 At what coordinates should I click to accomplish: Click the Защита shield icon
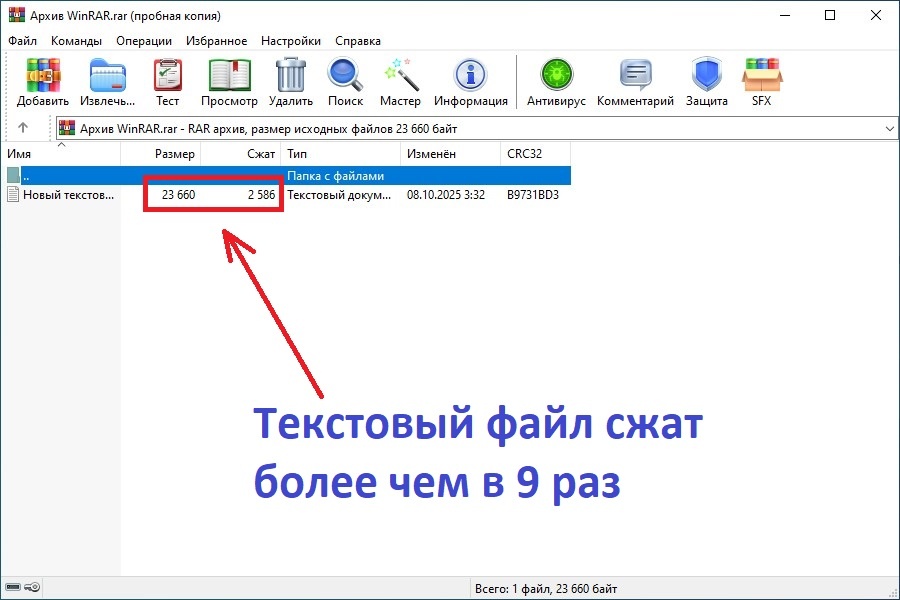point(707,75)
